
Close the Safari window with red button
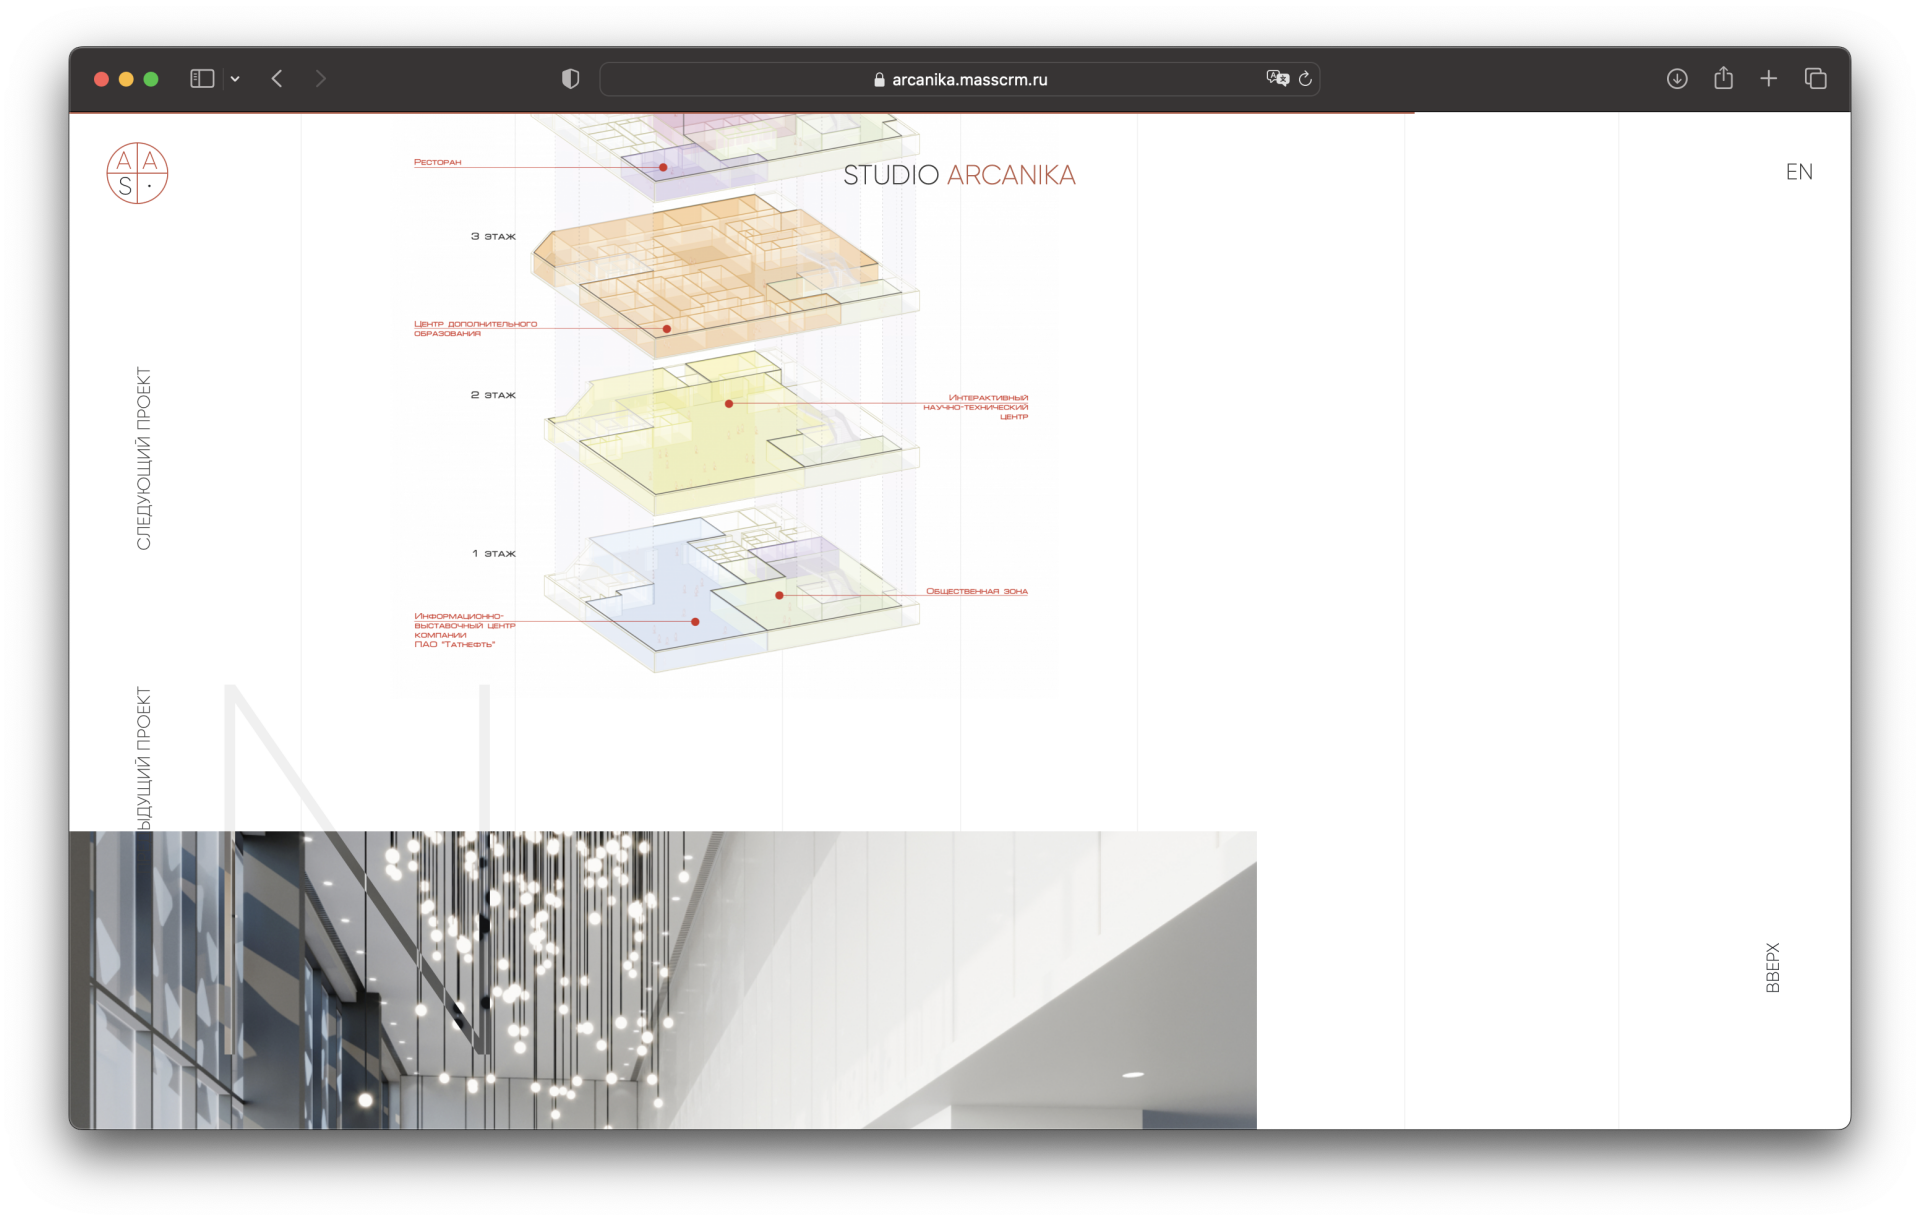101,79
